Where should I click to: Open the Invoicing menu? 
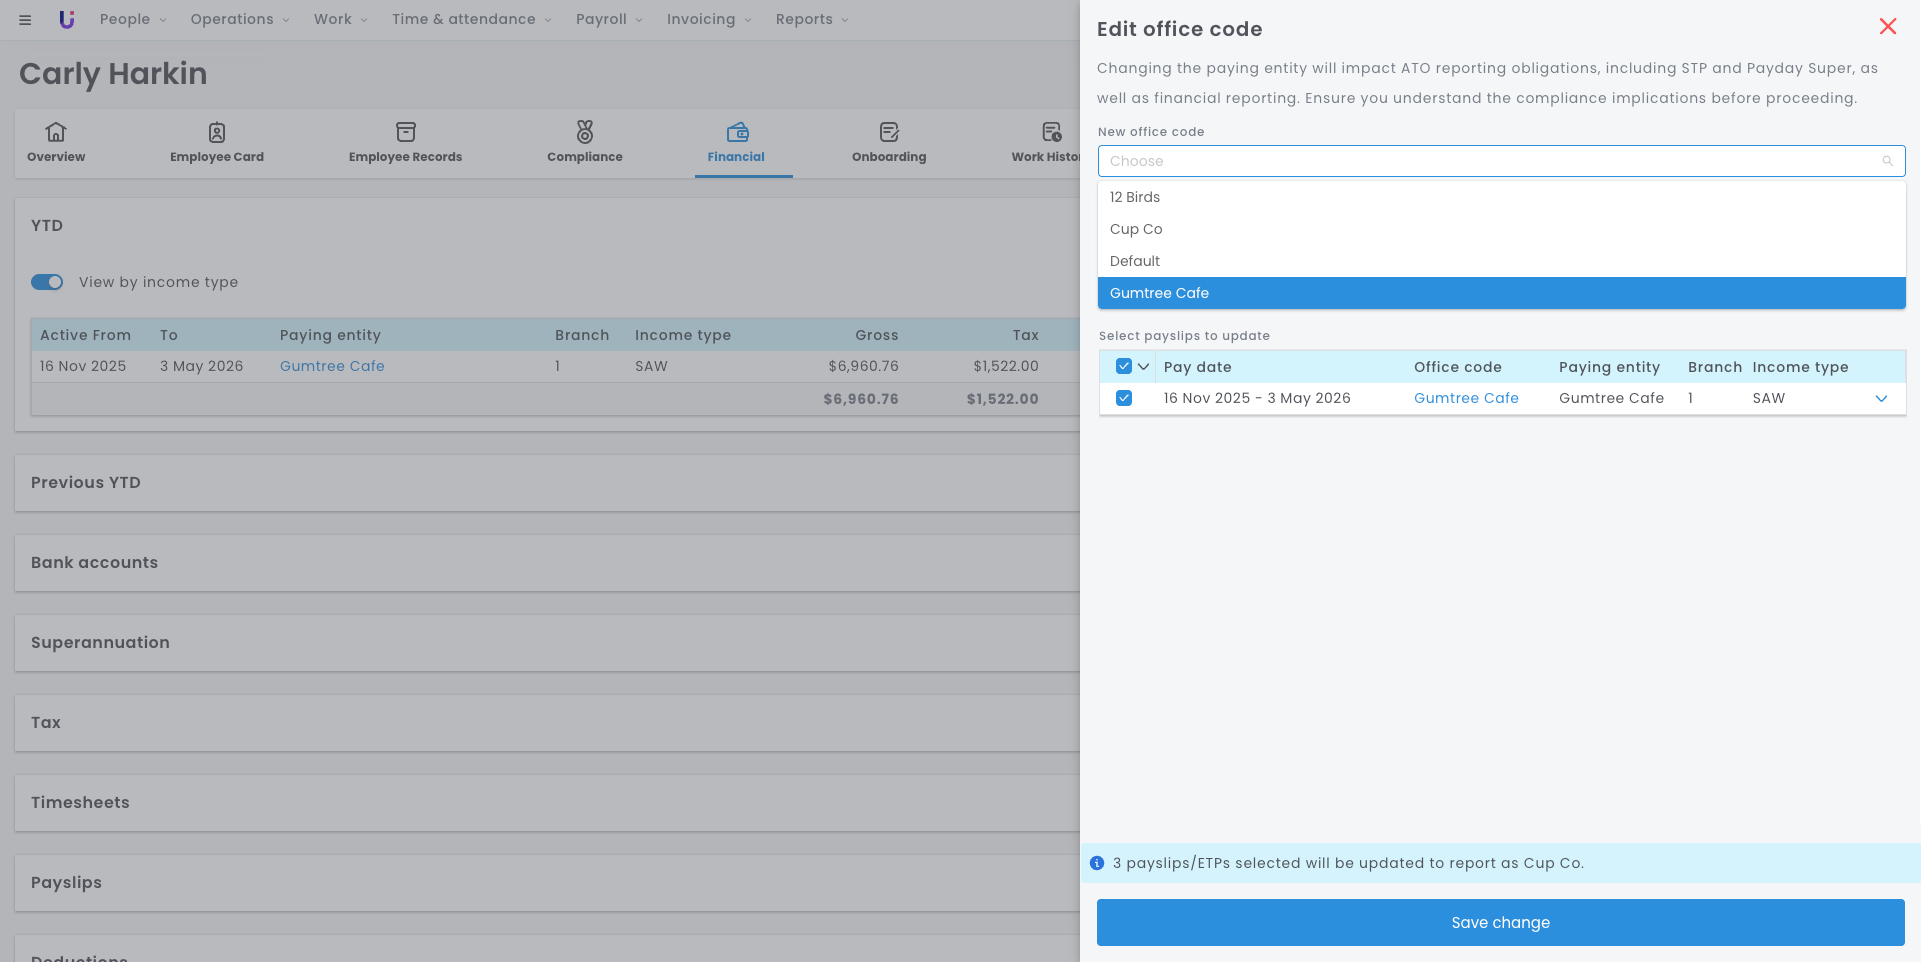709,19
